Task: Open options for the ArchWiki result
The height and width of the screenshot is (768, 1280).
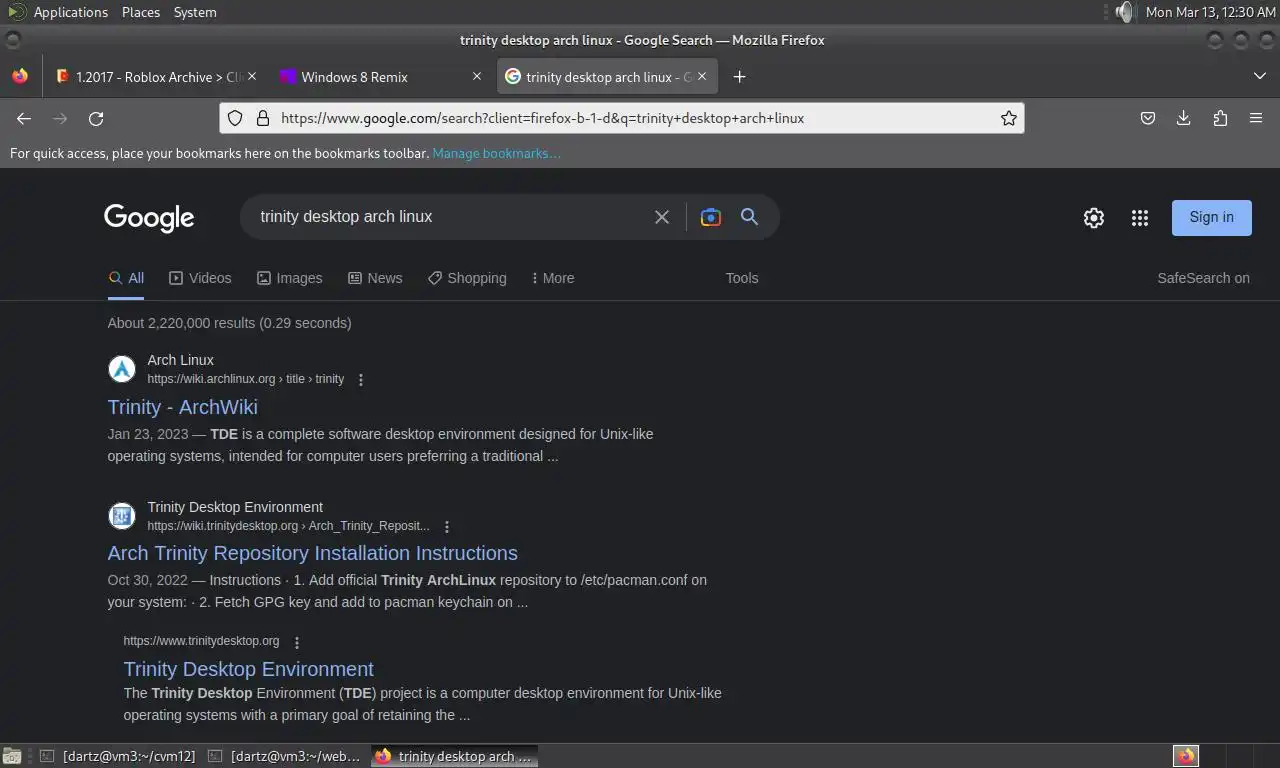Action: tap(361, 380)
